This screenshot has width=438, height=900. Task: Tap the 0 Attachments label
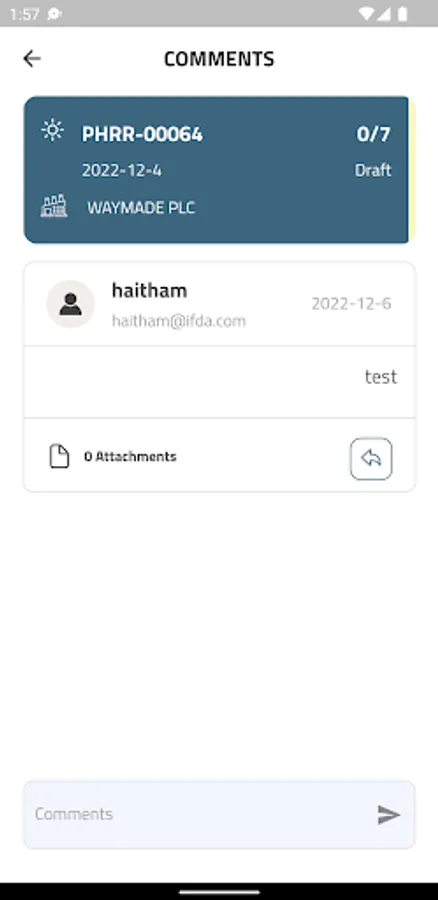pyautogui.click(x=130, y=457)
